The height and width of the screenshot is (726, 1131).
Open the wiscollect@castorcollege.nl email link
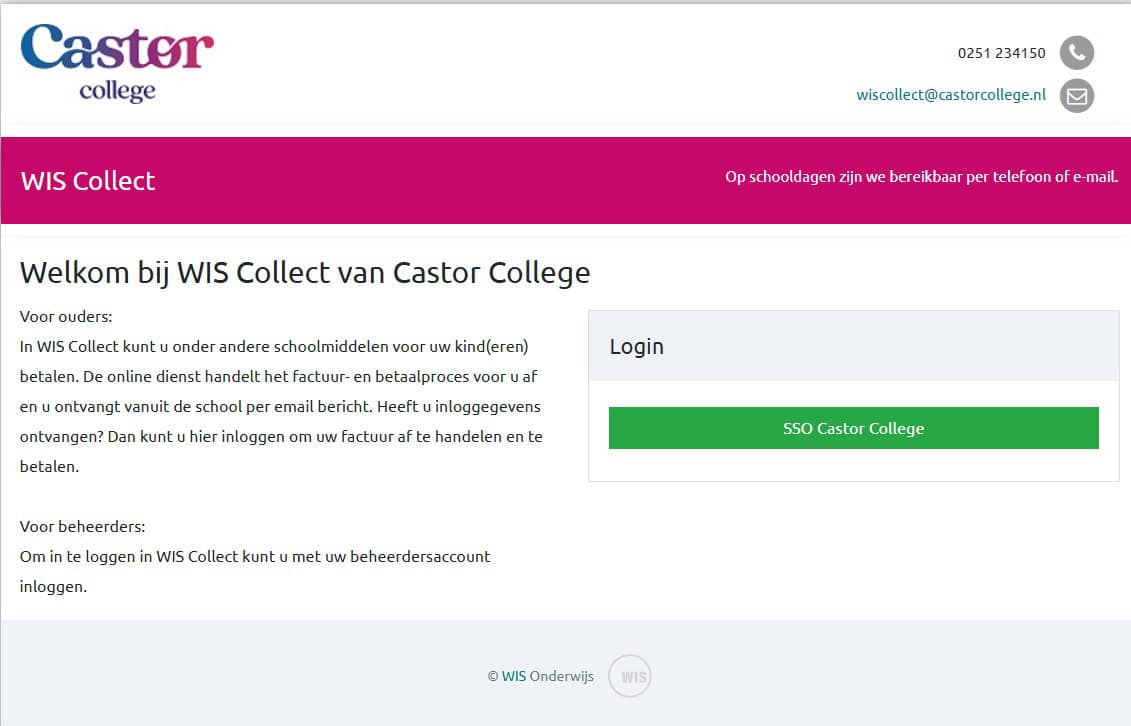pos(951,95)
